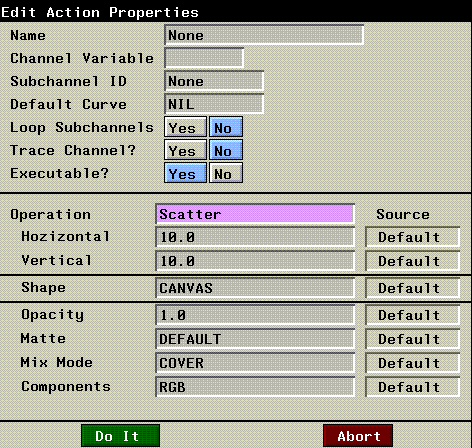Enable Trace Channel with Yes
Screen dimensions: 472x448
pyautogui.click(x=185, y=150)
